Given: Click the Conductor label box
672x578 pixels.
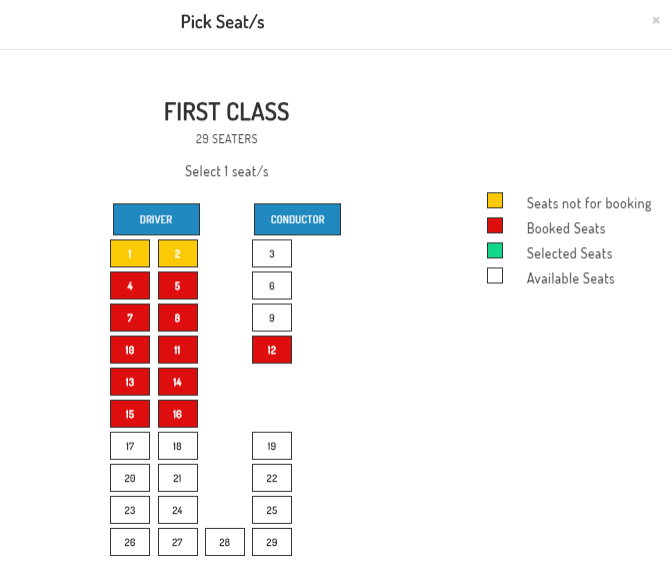Looking at the screenshot, I should tap(297, 219).
